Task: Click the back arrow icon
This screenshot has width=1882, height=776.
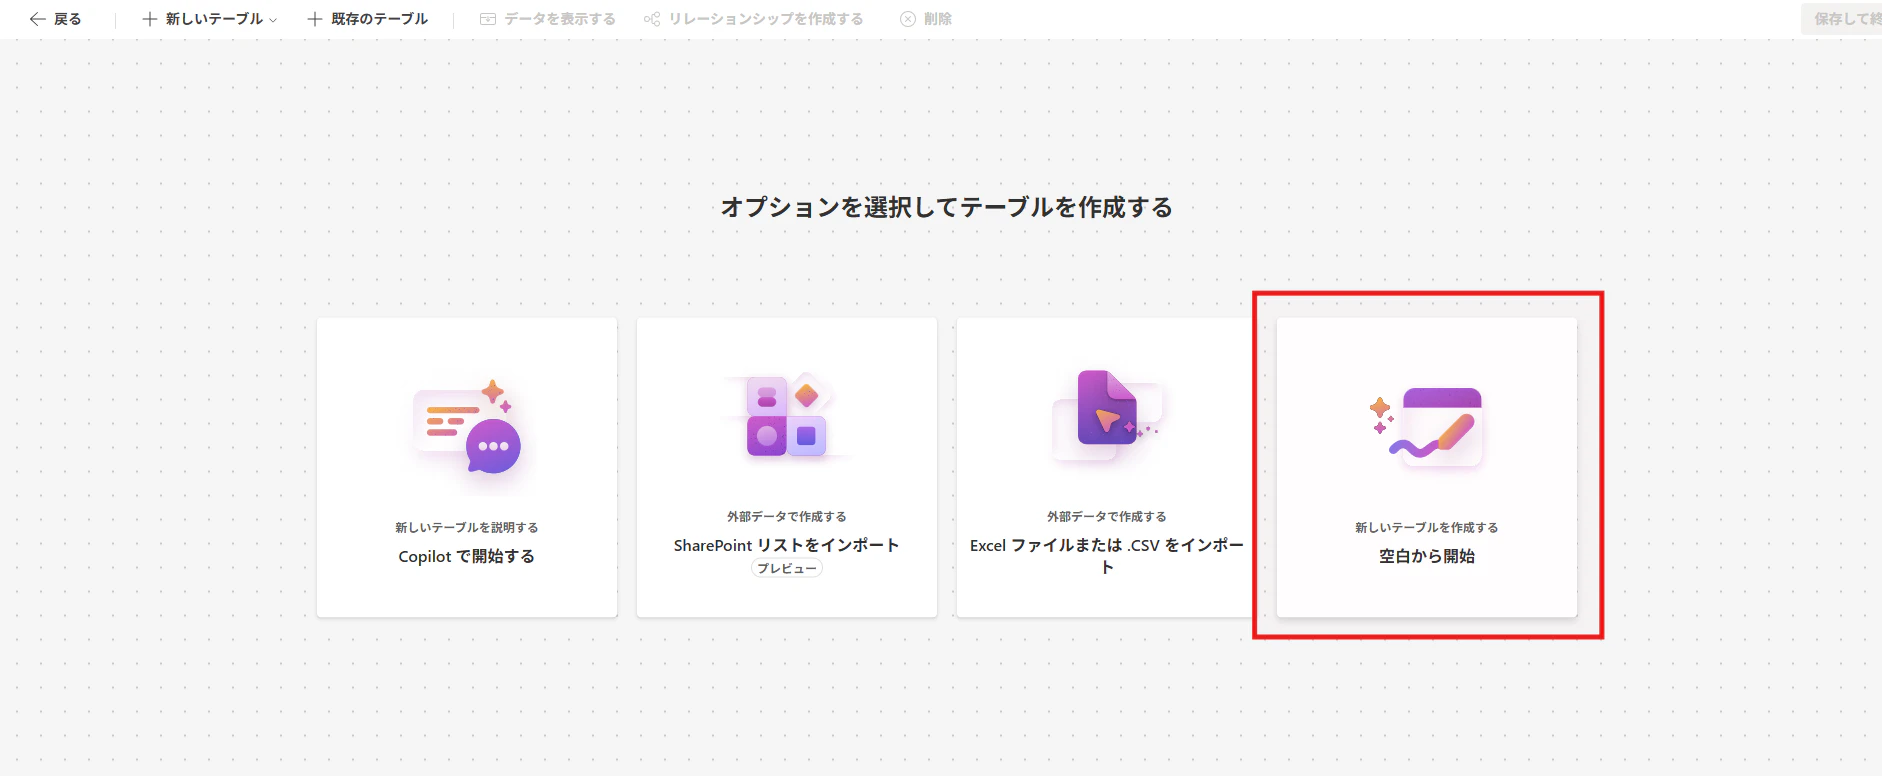Action: 38,19
